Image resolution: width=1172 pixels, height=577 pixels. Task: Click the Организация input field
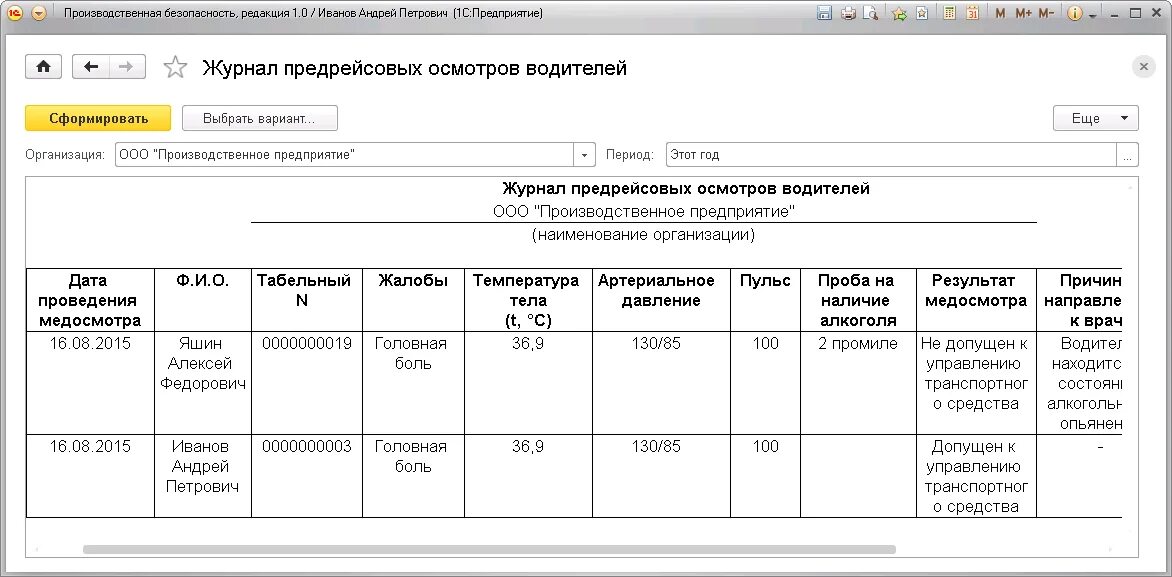(x=344, y=155)
